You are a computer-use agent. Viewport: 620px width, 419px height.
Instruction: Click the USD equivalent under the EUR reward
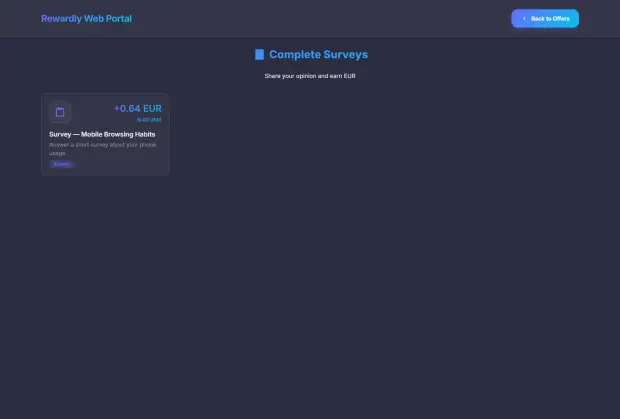(x=149, y=119)
